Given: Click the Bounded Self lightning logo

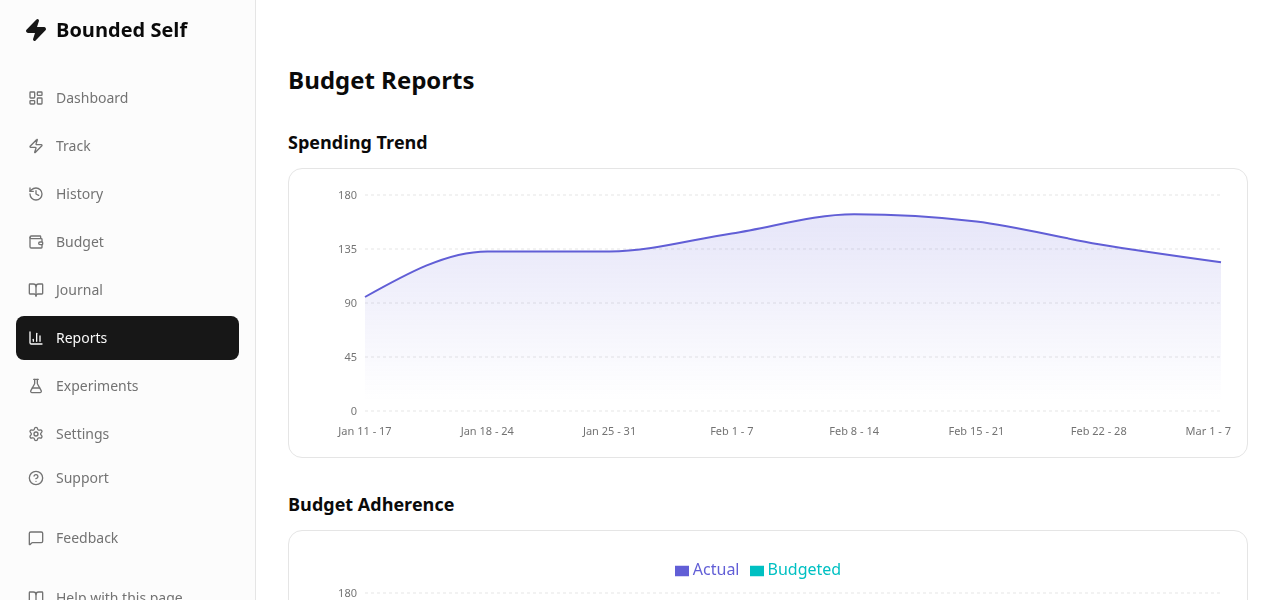Looking at the screenshot, I should [x=36, y=29].
